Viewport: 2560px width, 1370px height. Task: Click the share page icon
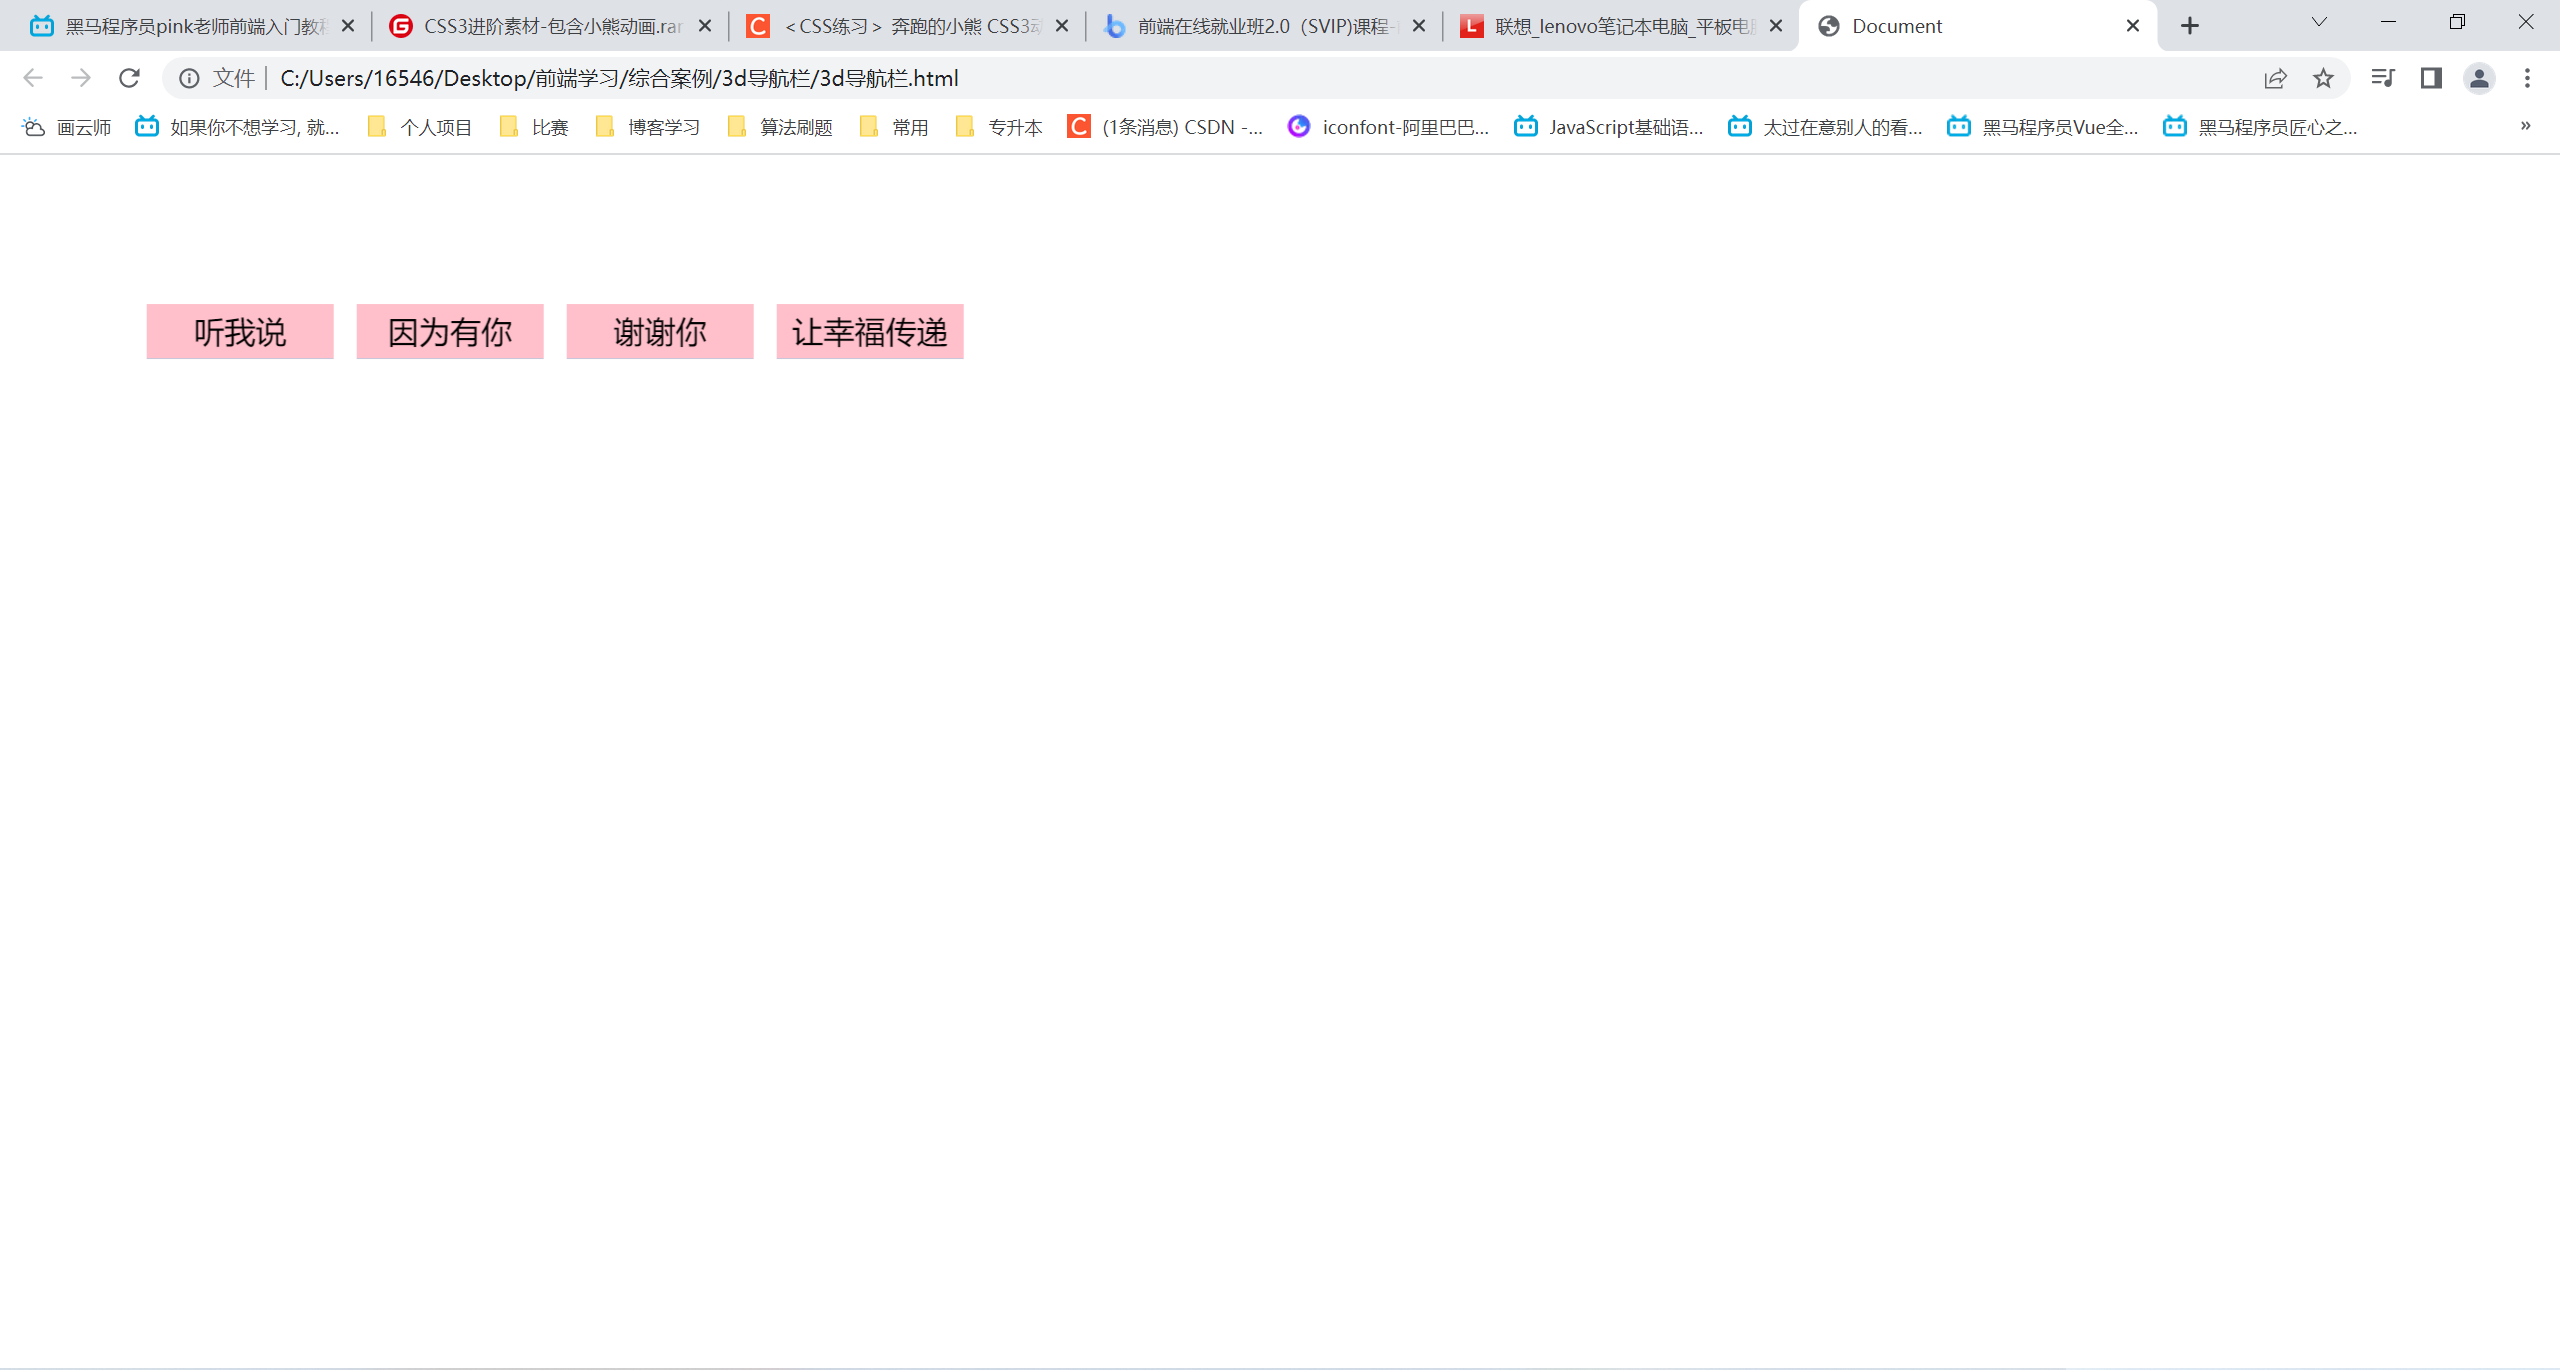[x=2275, y=78]
